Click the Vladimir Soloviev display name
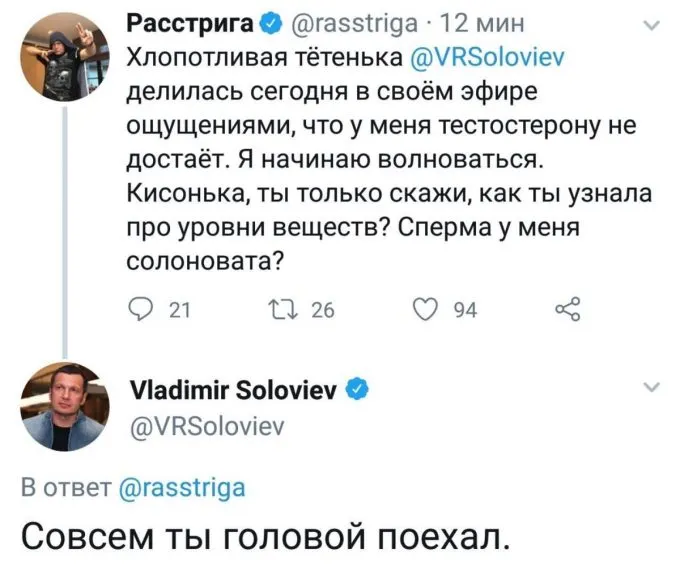The height and width of the screenshot is (575, 680). pos(236,390)
